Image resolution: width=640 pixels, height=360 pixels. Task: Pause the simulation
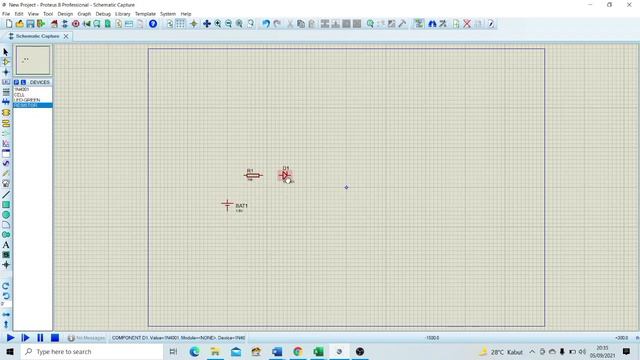[40, 338]
